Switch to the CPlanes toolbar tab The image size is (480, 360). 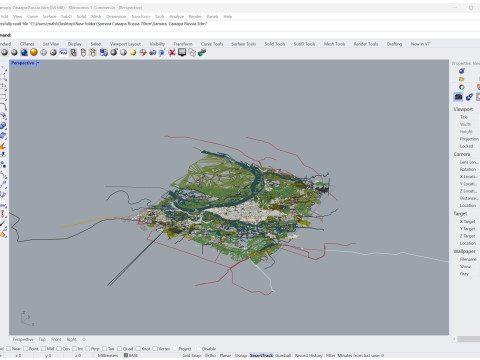click(x=27, y=44)
